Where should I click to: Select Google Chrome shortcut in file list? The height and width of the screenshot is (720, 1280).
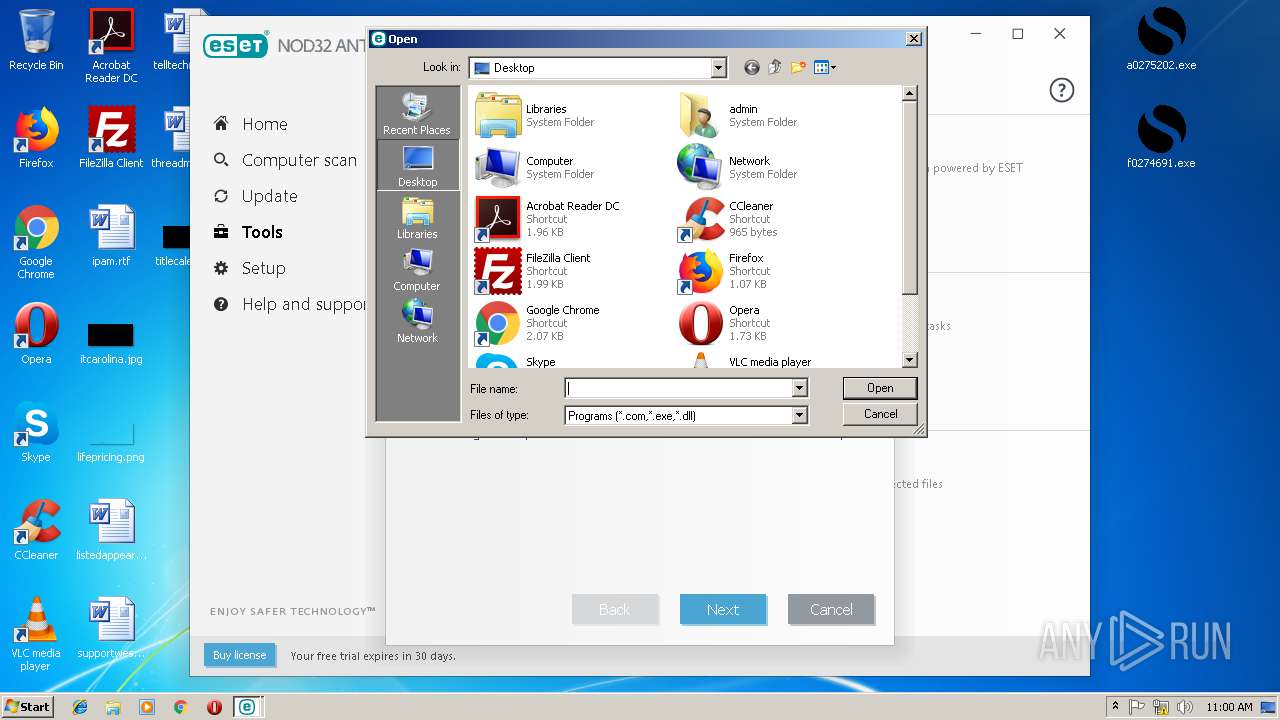pos(537,323)
